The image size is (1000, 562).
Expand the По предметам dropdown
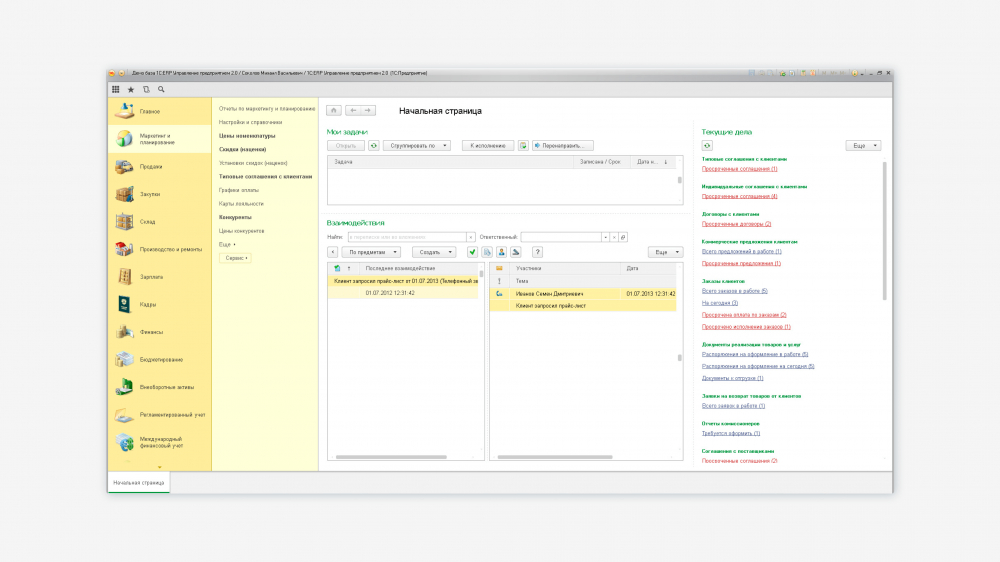point(370,252)
